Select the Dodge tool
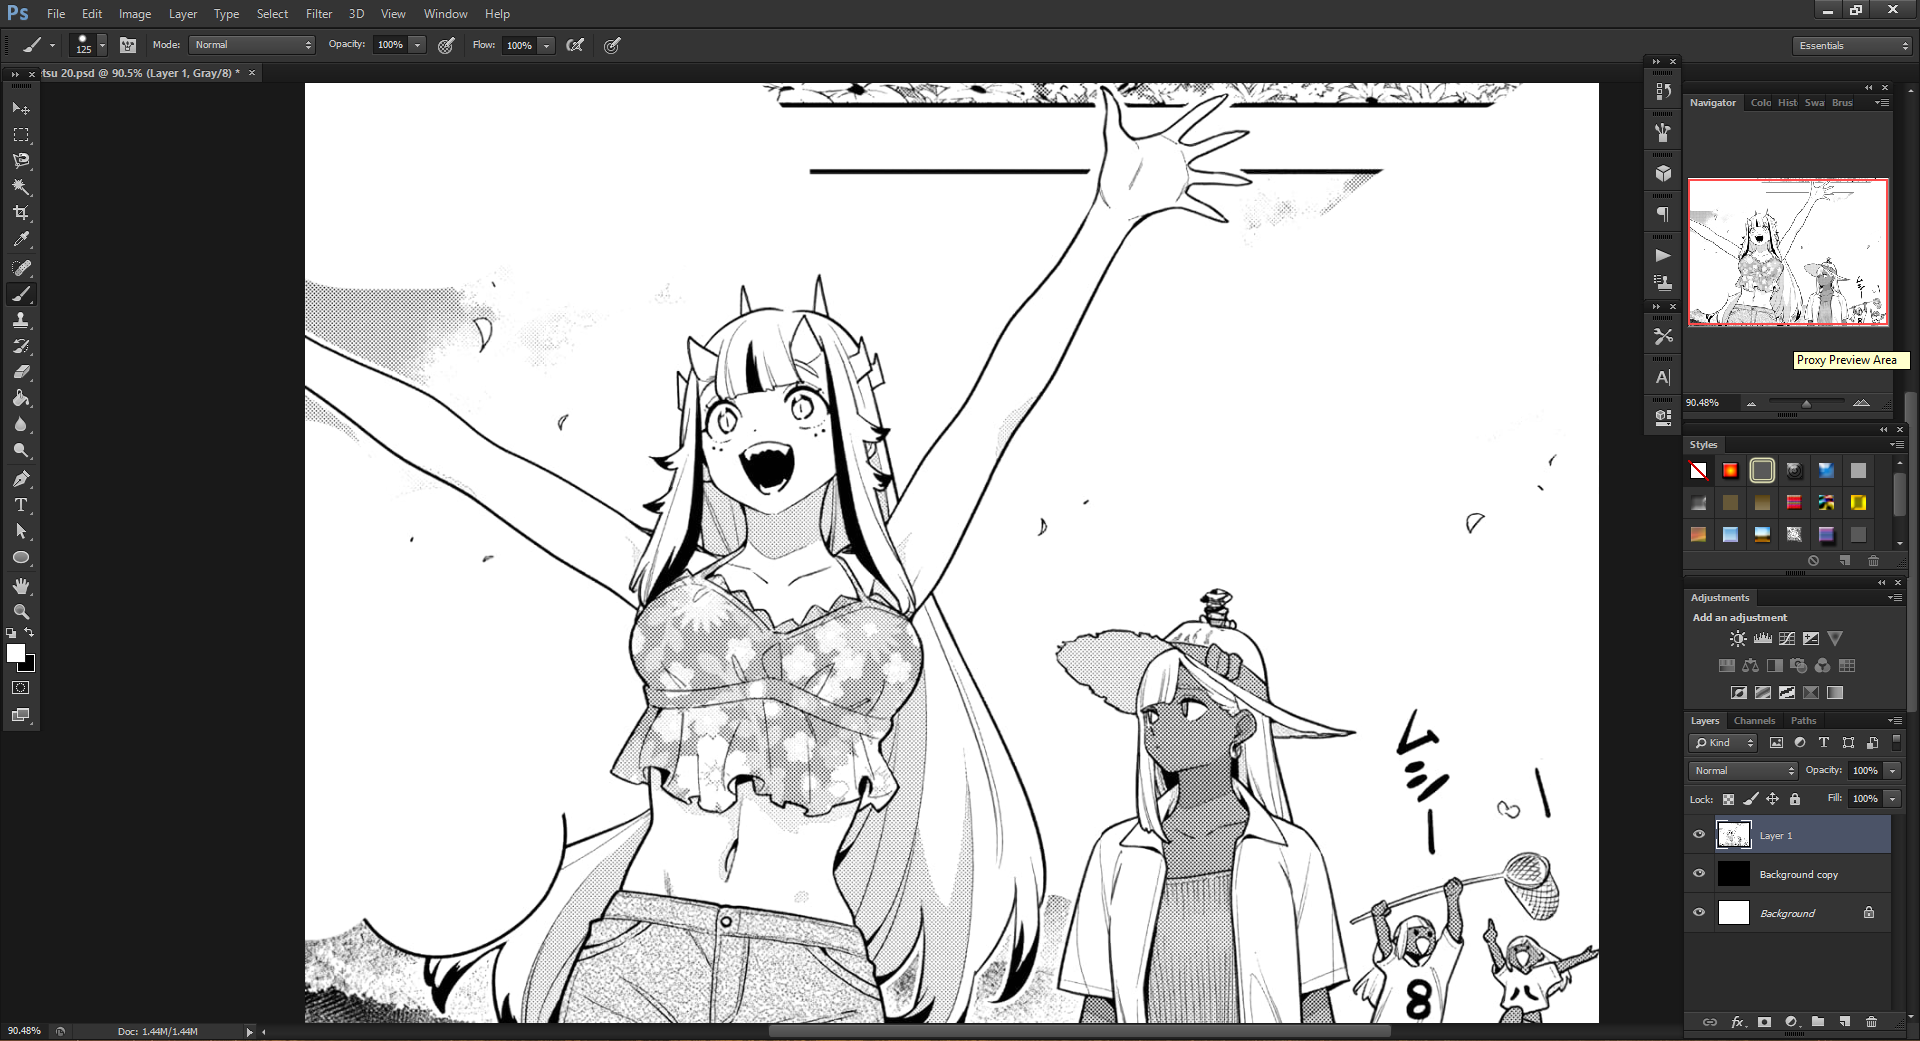 21,450
